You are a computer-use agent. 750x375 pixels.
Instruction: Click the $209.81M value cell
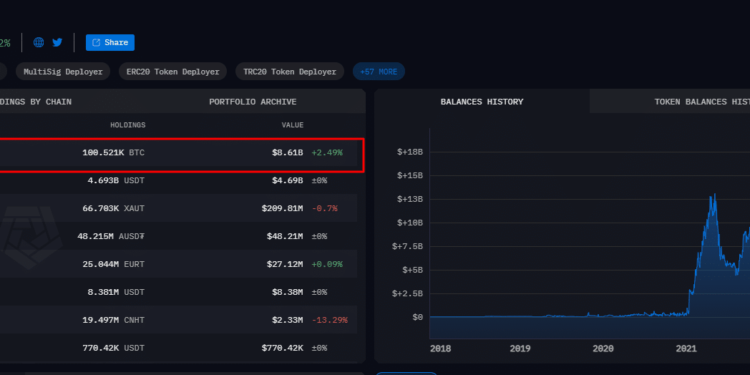pos(282,209)
